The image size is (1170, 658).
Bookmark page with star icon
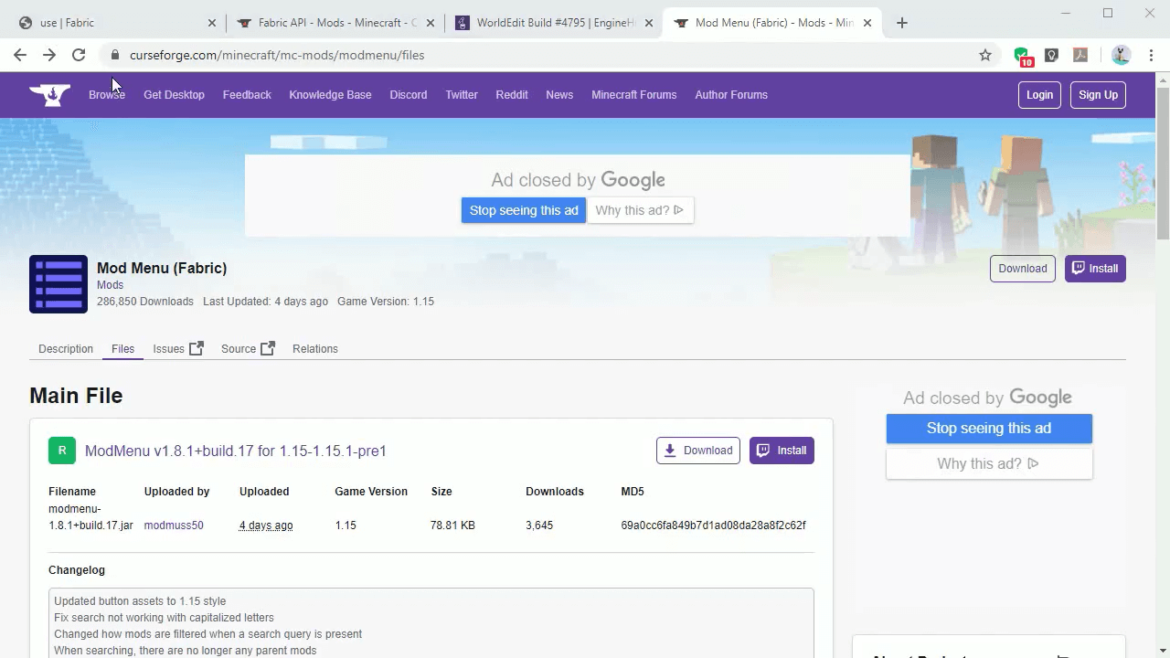985,55
